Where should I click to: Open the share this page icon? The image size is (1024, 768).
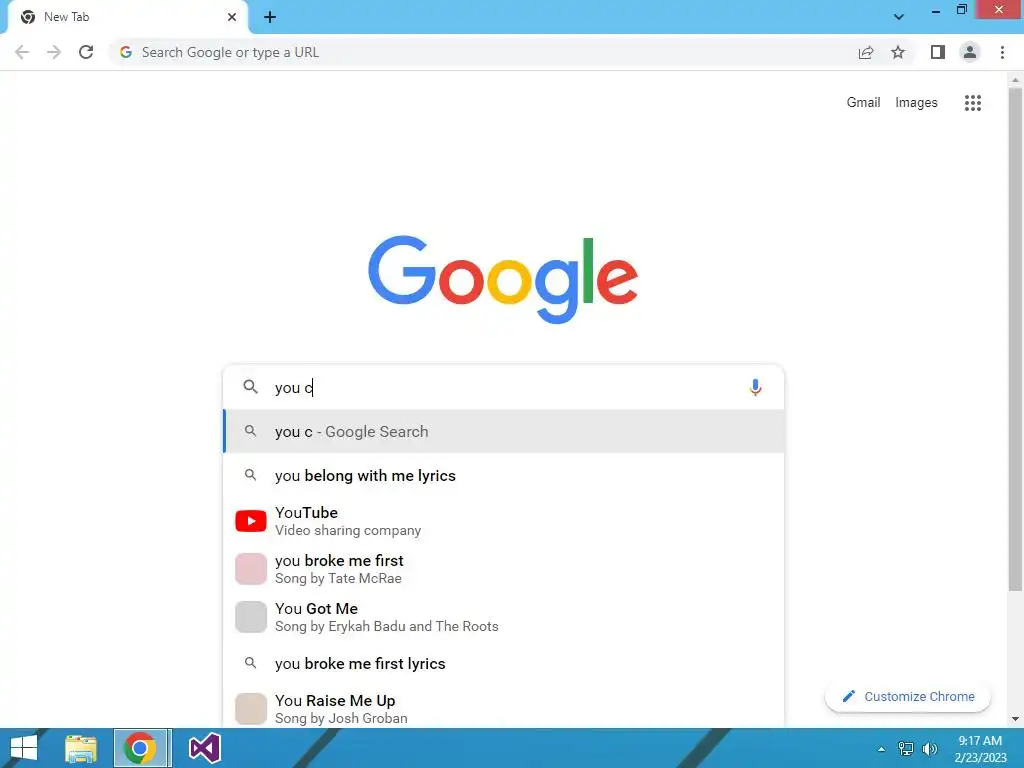866,52
